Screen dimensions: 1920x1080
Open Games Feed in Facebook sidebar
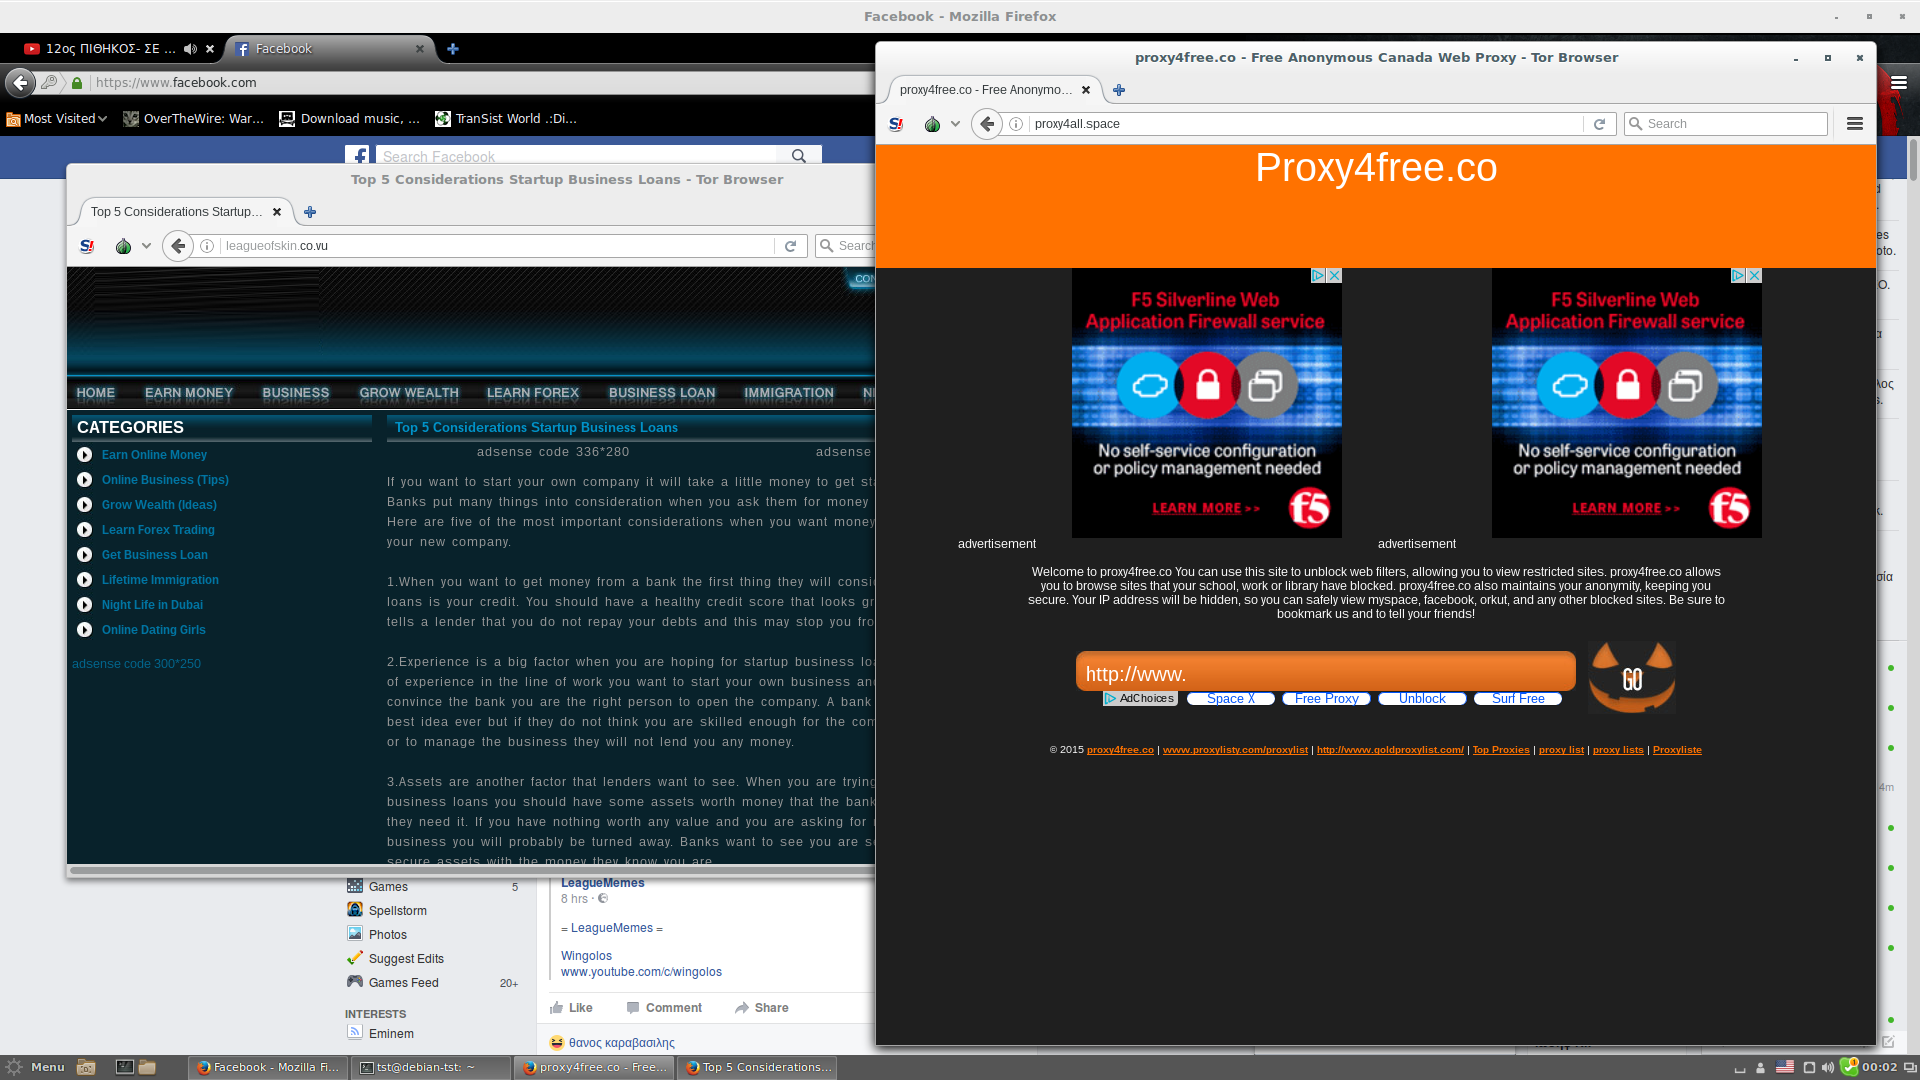click(403, 983)
